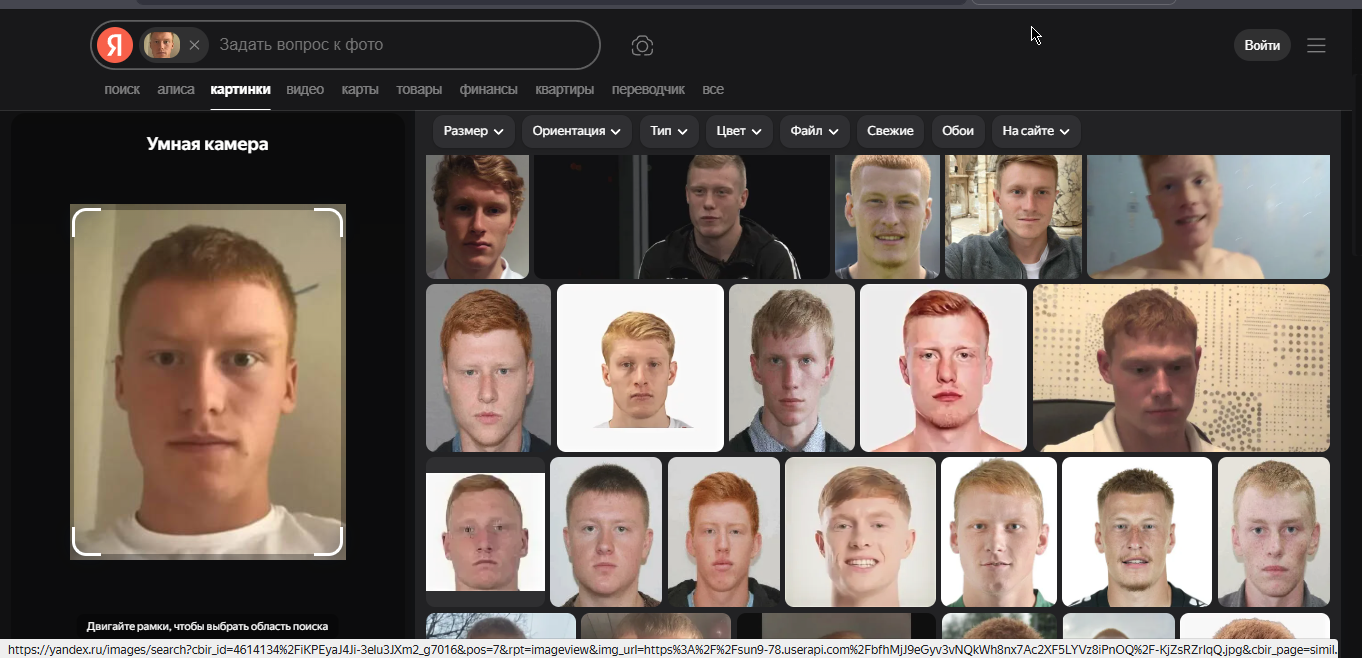
Task: Expand the Тип filter dropdown
Action: 669,131
